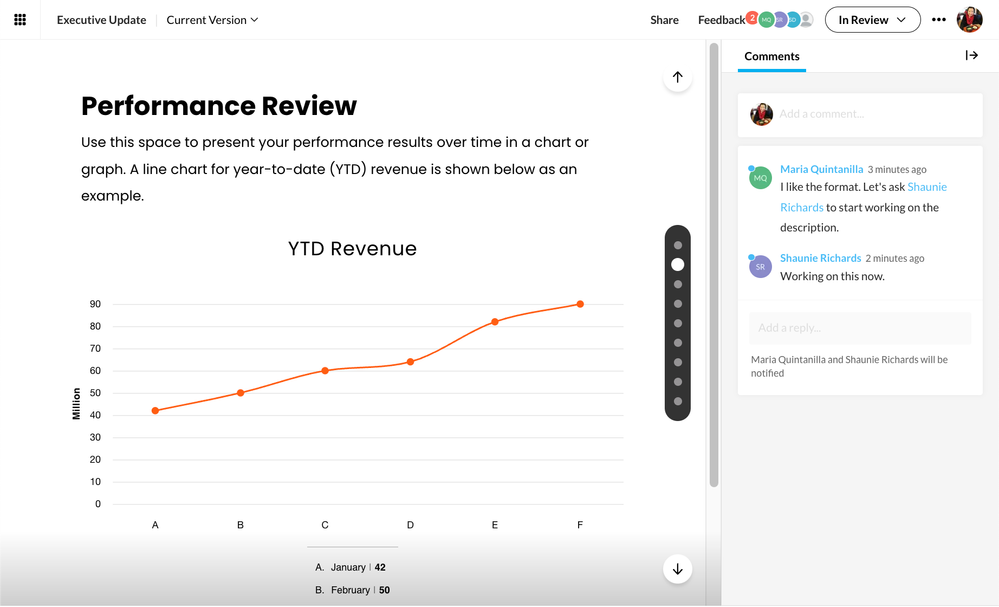The image size is (999, 607).
Task: Click the profile photo beside Add a comment
Action: click(761, 114)
